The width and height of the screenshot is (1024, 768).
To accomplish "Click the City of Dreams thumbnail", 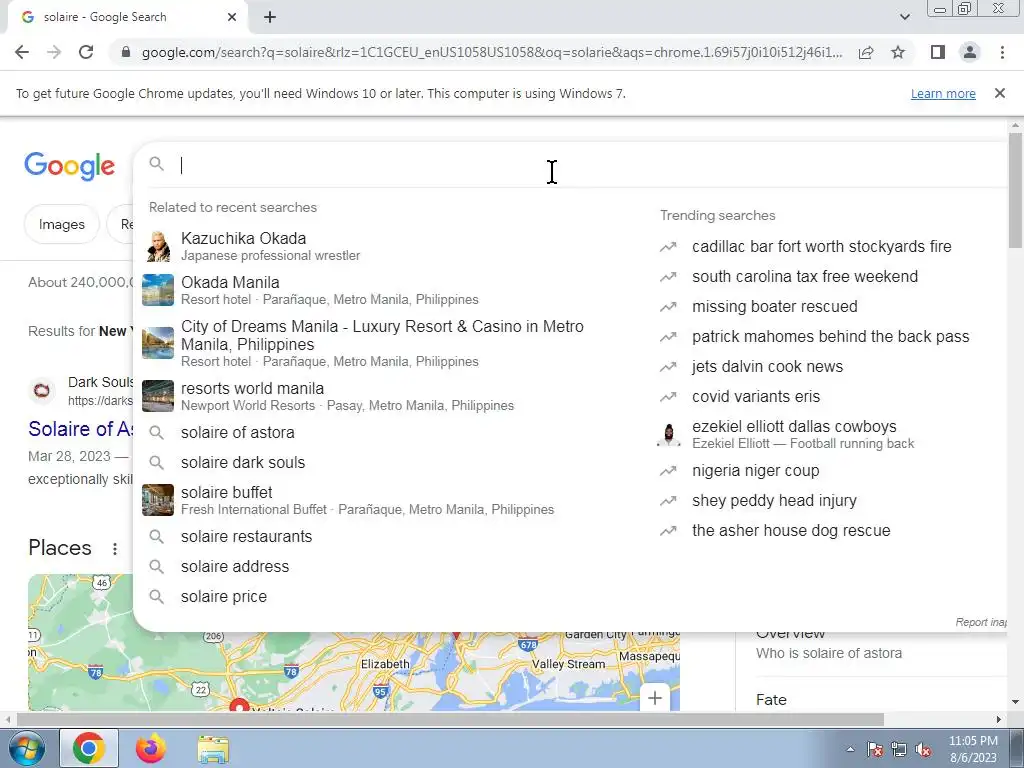I will tap(158, 344).
